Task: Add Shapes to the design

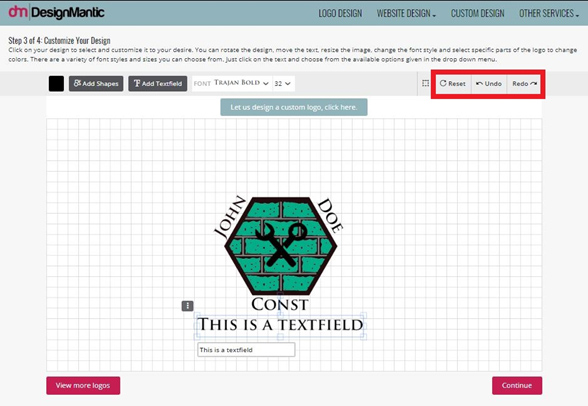Action: (96, 84)
